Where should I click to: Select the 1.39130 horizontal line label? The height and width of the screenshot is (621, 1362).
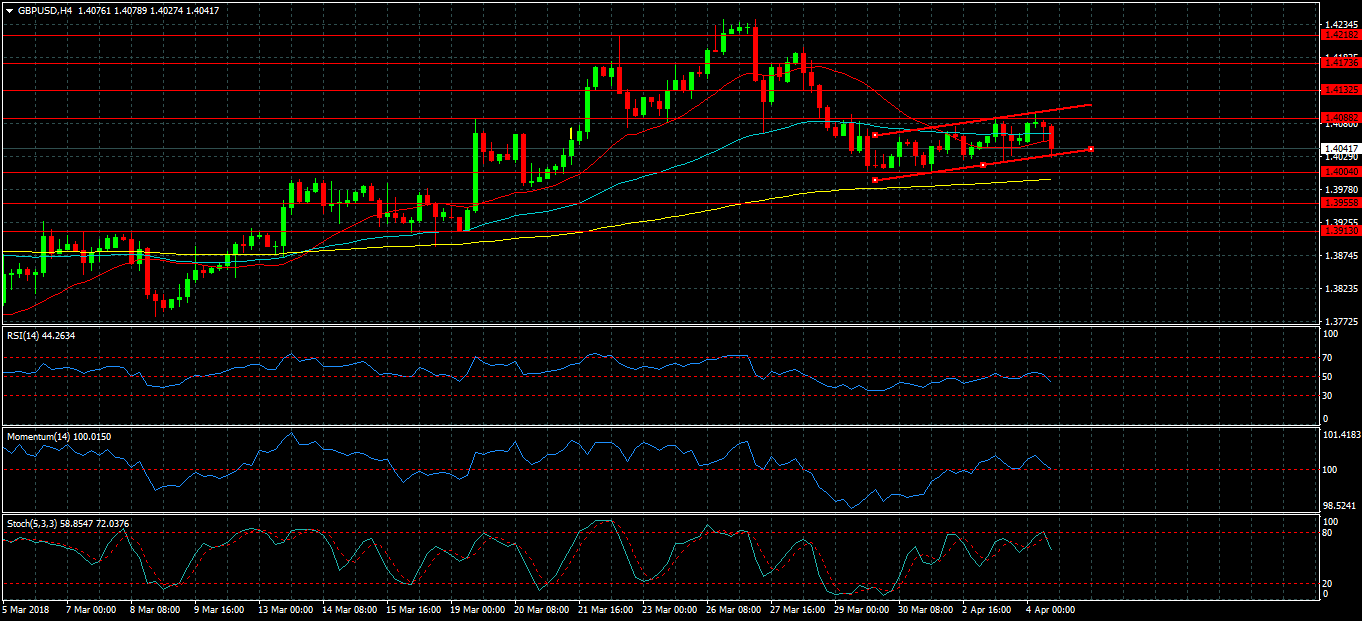(1339, 230)
